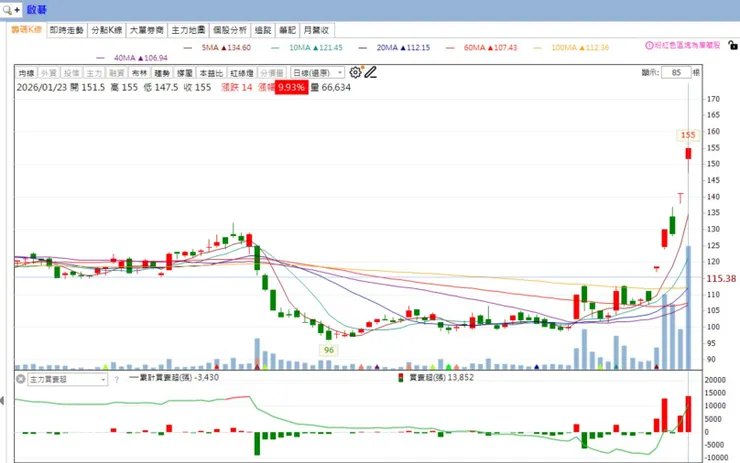Click the pink 粉紅色區塊 notice link

687,45
